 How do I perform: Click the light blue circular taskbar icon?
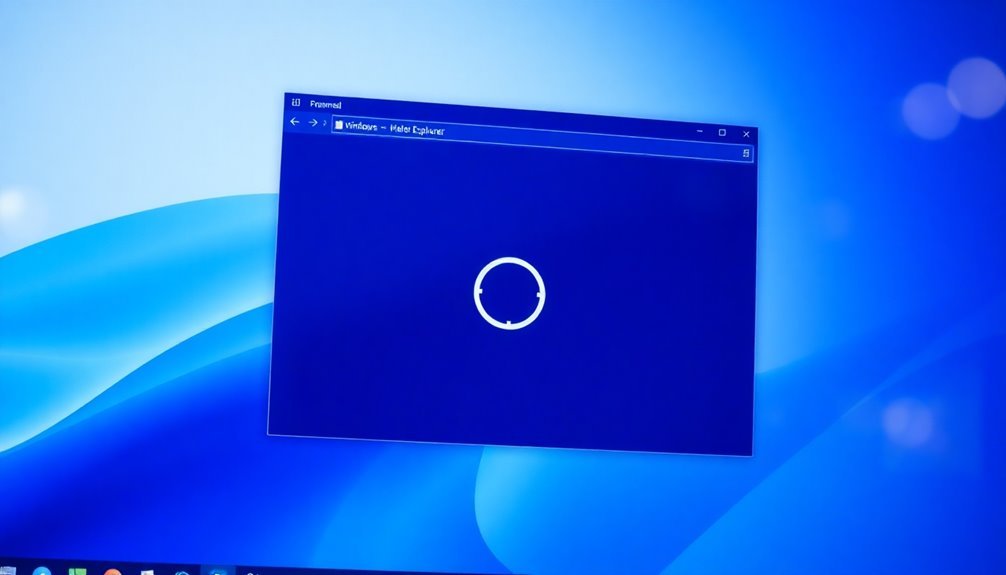pyautogui.click(x=41, y=571)
